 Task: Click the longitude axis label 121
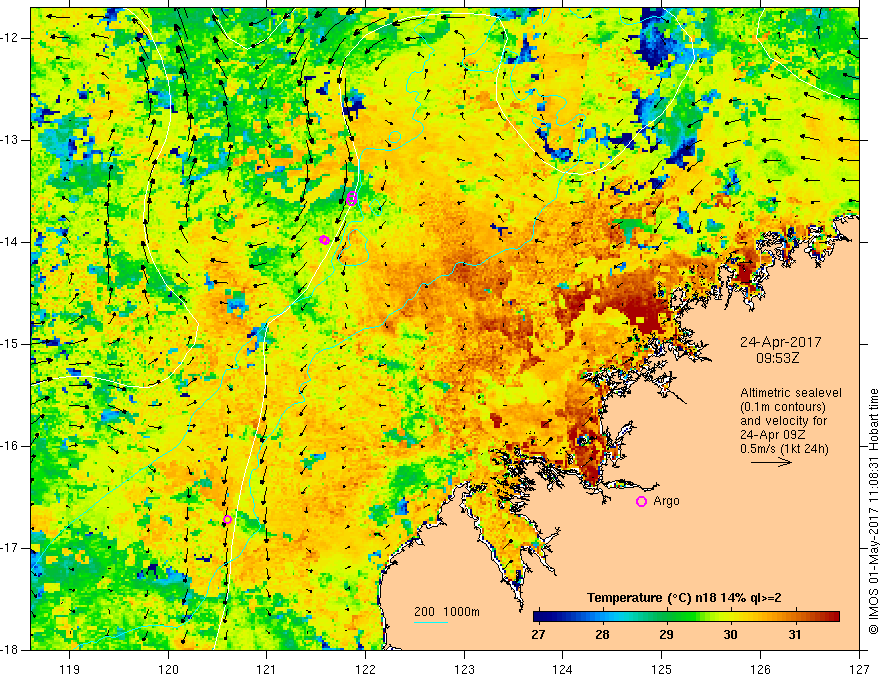(x=267, y=669)
